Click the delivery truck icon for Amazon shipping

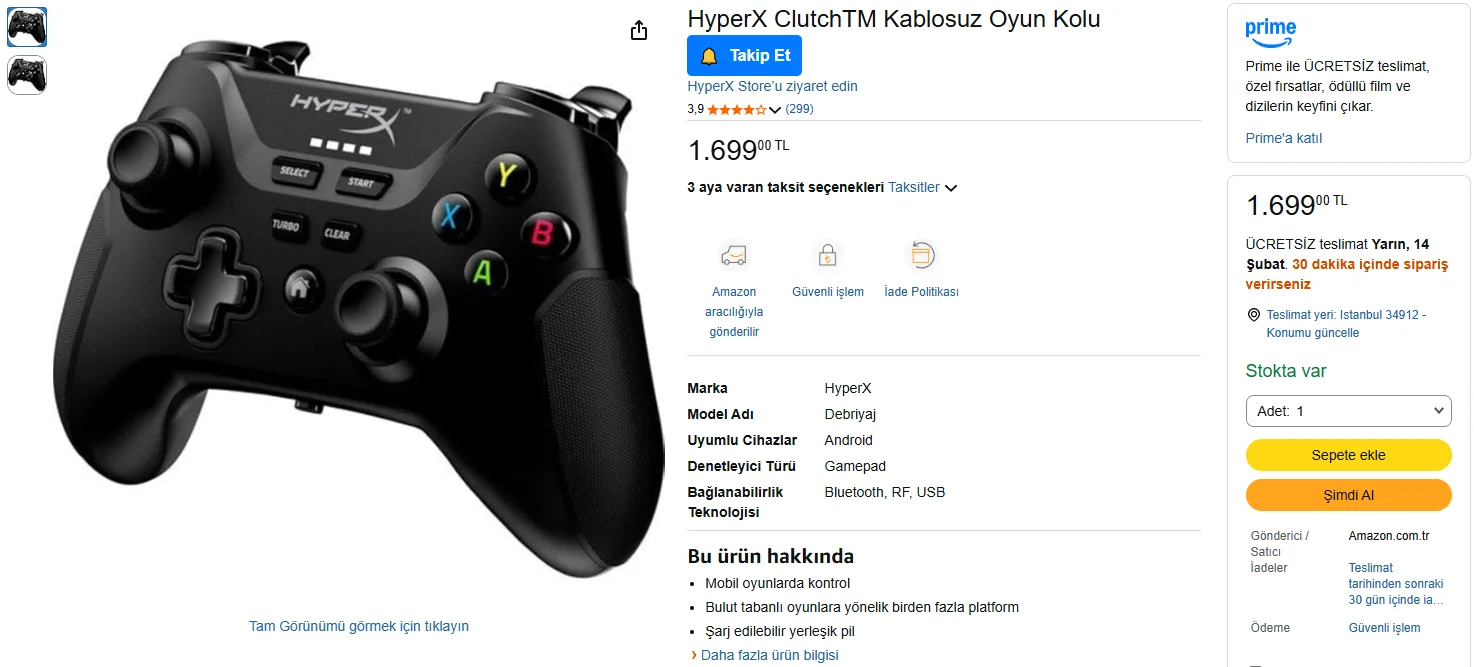pos(734,256)
